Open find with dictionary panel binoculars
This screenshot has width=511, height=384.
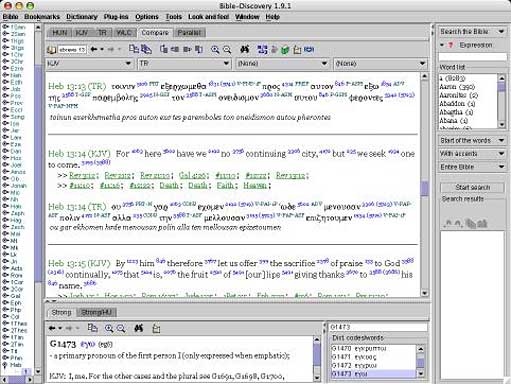click(139, 328)
